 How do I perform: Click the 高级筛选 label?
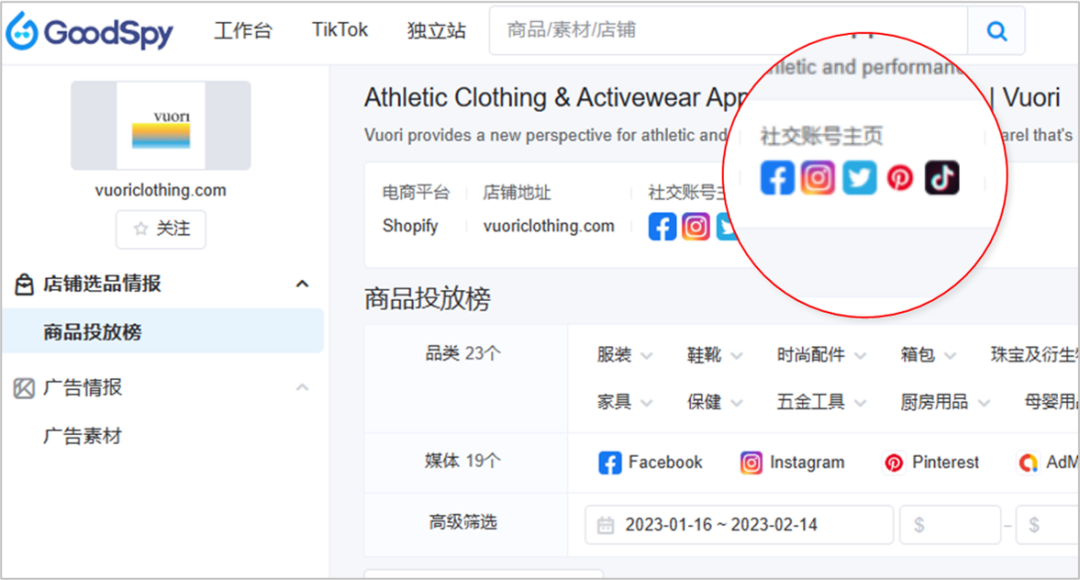pos(462,522)
